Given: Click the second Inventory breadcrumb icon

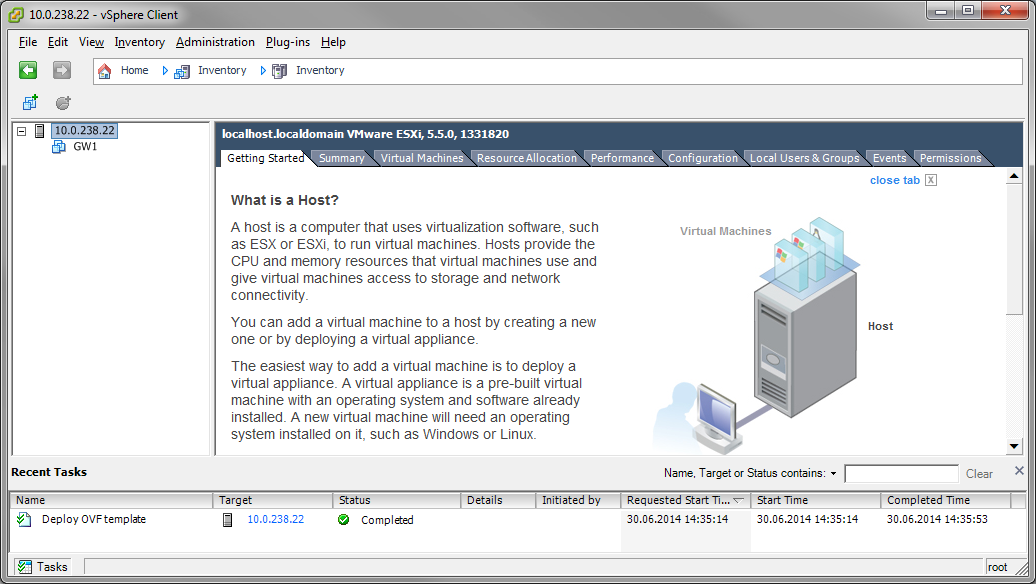Looking at the screenshot, I should (x=279, y=71).
